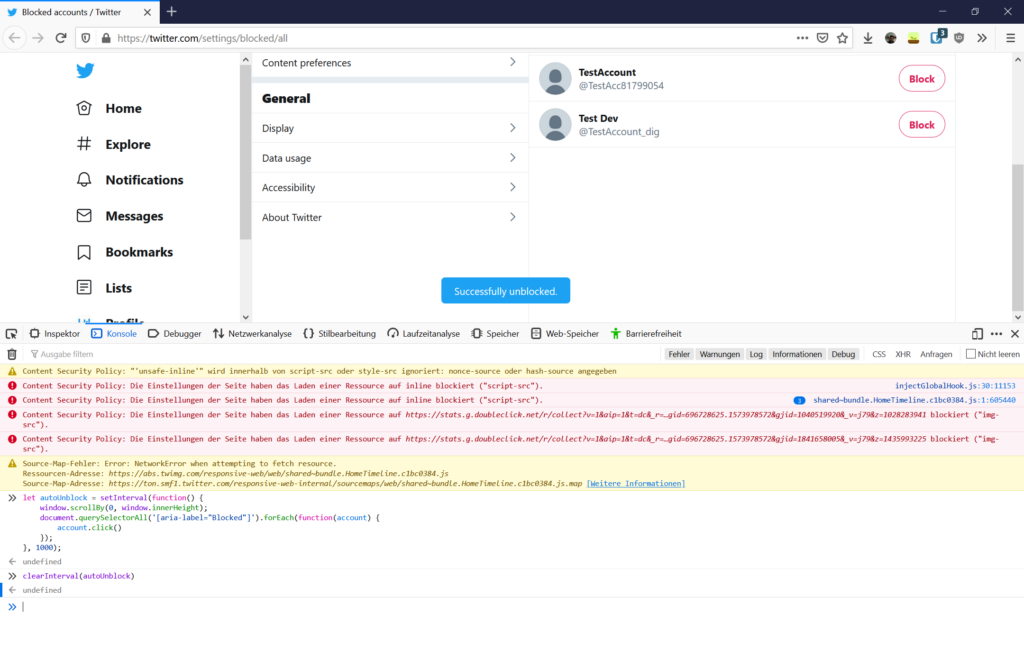Click the settings list scrollbar thumb

[246, 152]
